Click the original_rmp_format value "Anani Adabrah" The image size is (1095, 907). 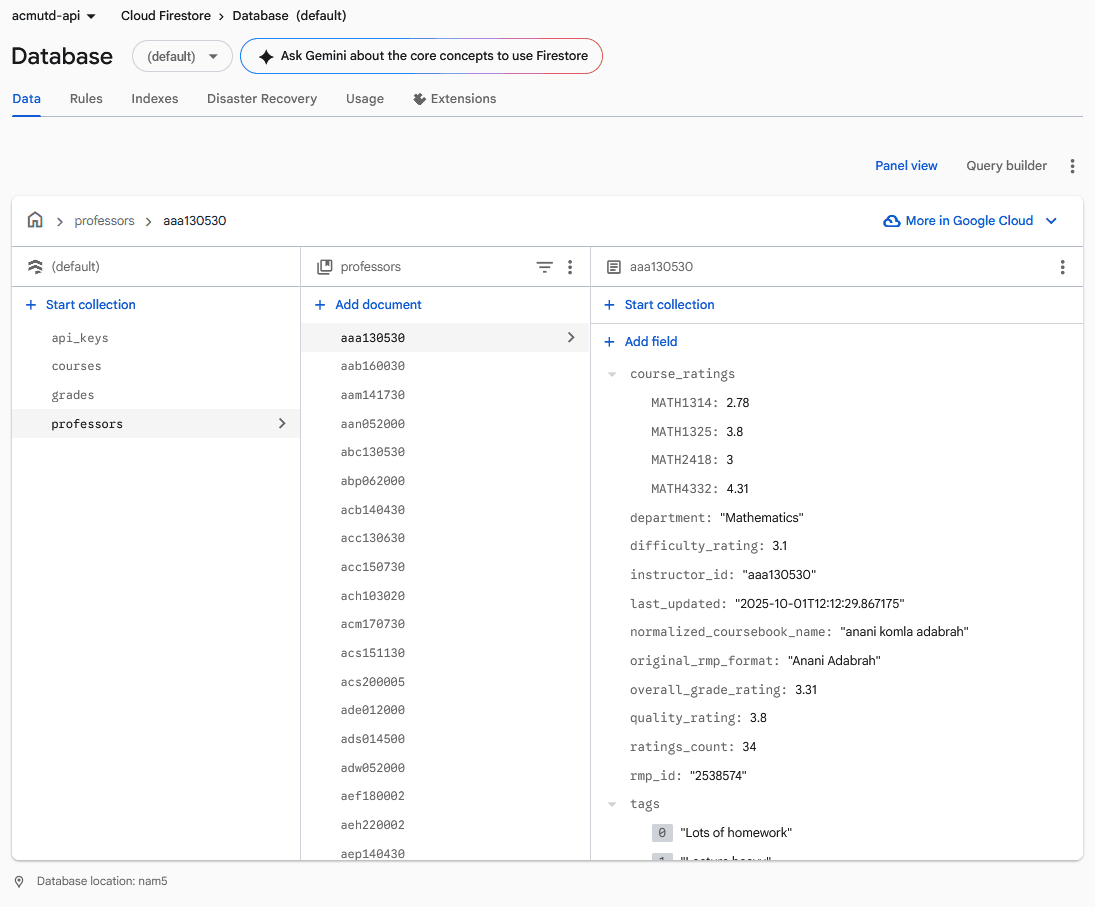point(834,661)
